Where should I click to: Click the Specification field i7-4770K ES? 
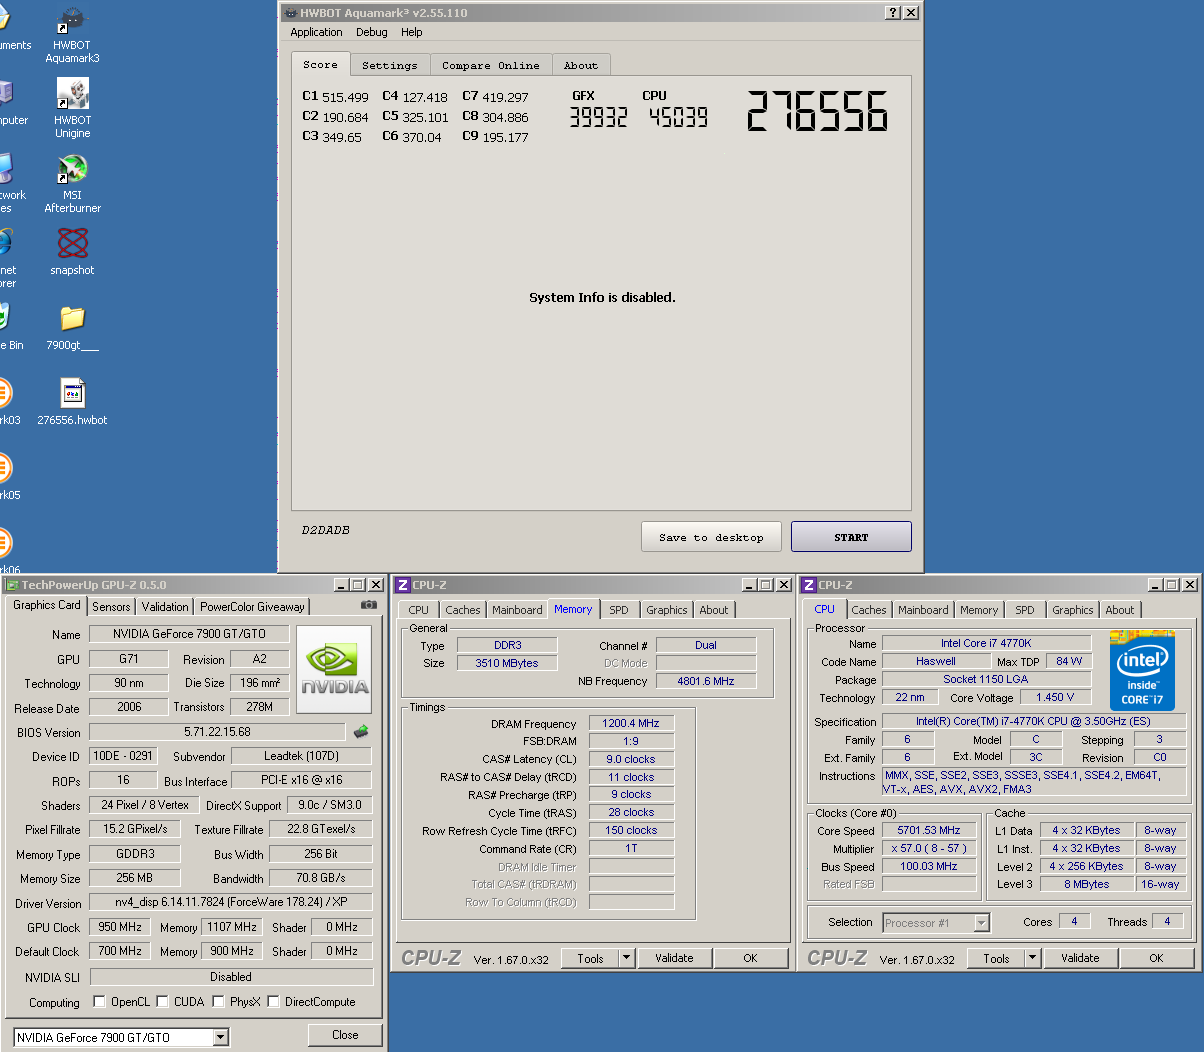click(x=1034, y=721)
